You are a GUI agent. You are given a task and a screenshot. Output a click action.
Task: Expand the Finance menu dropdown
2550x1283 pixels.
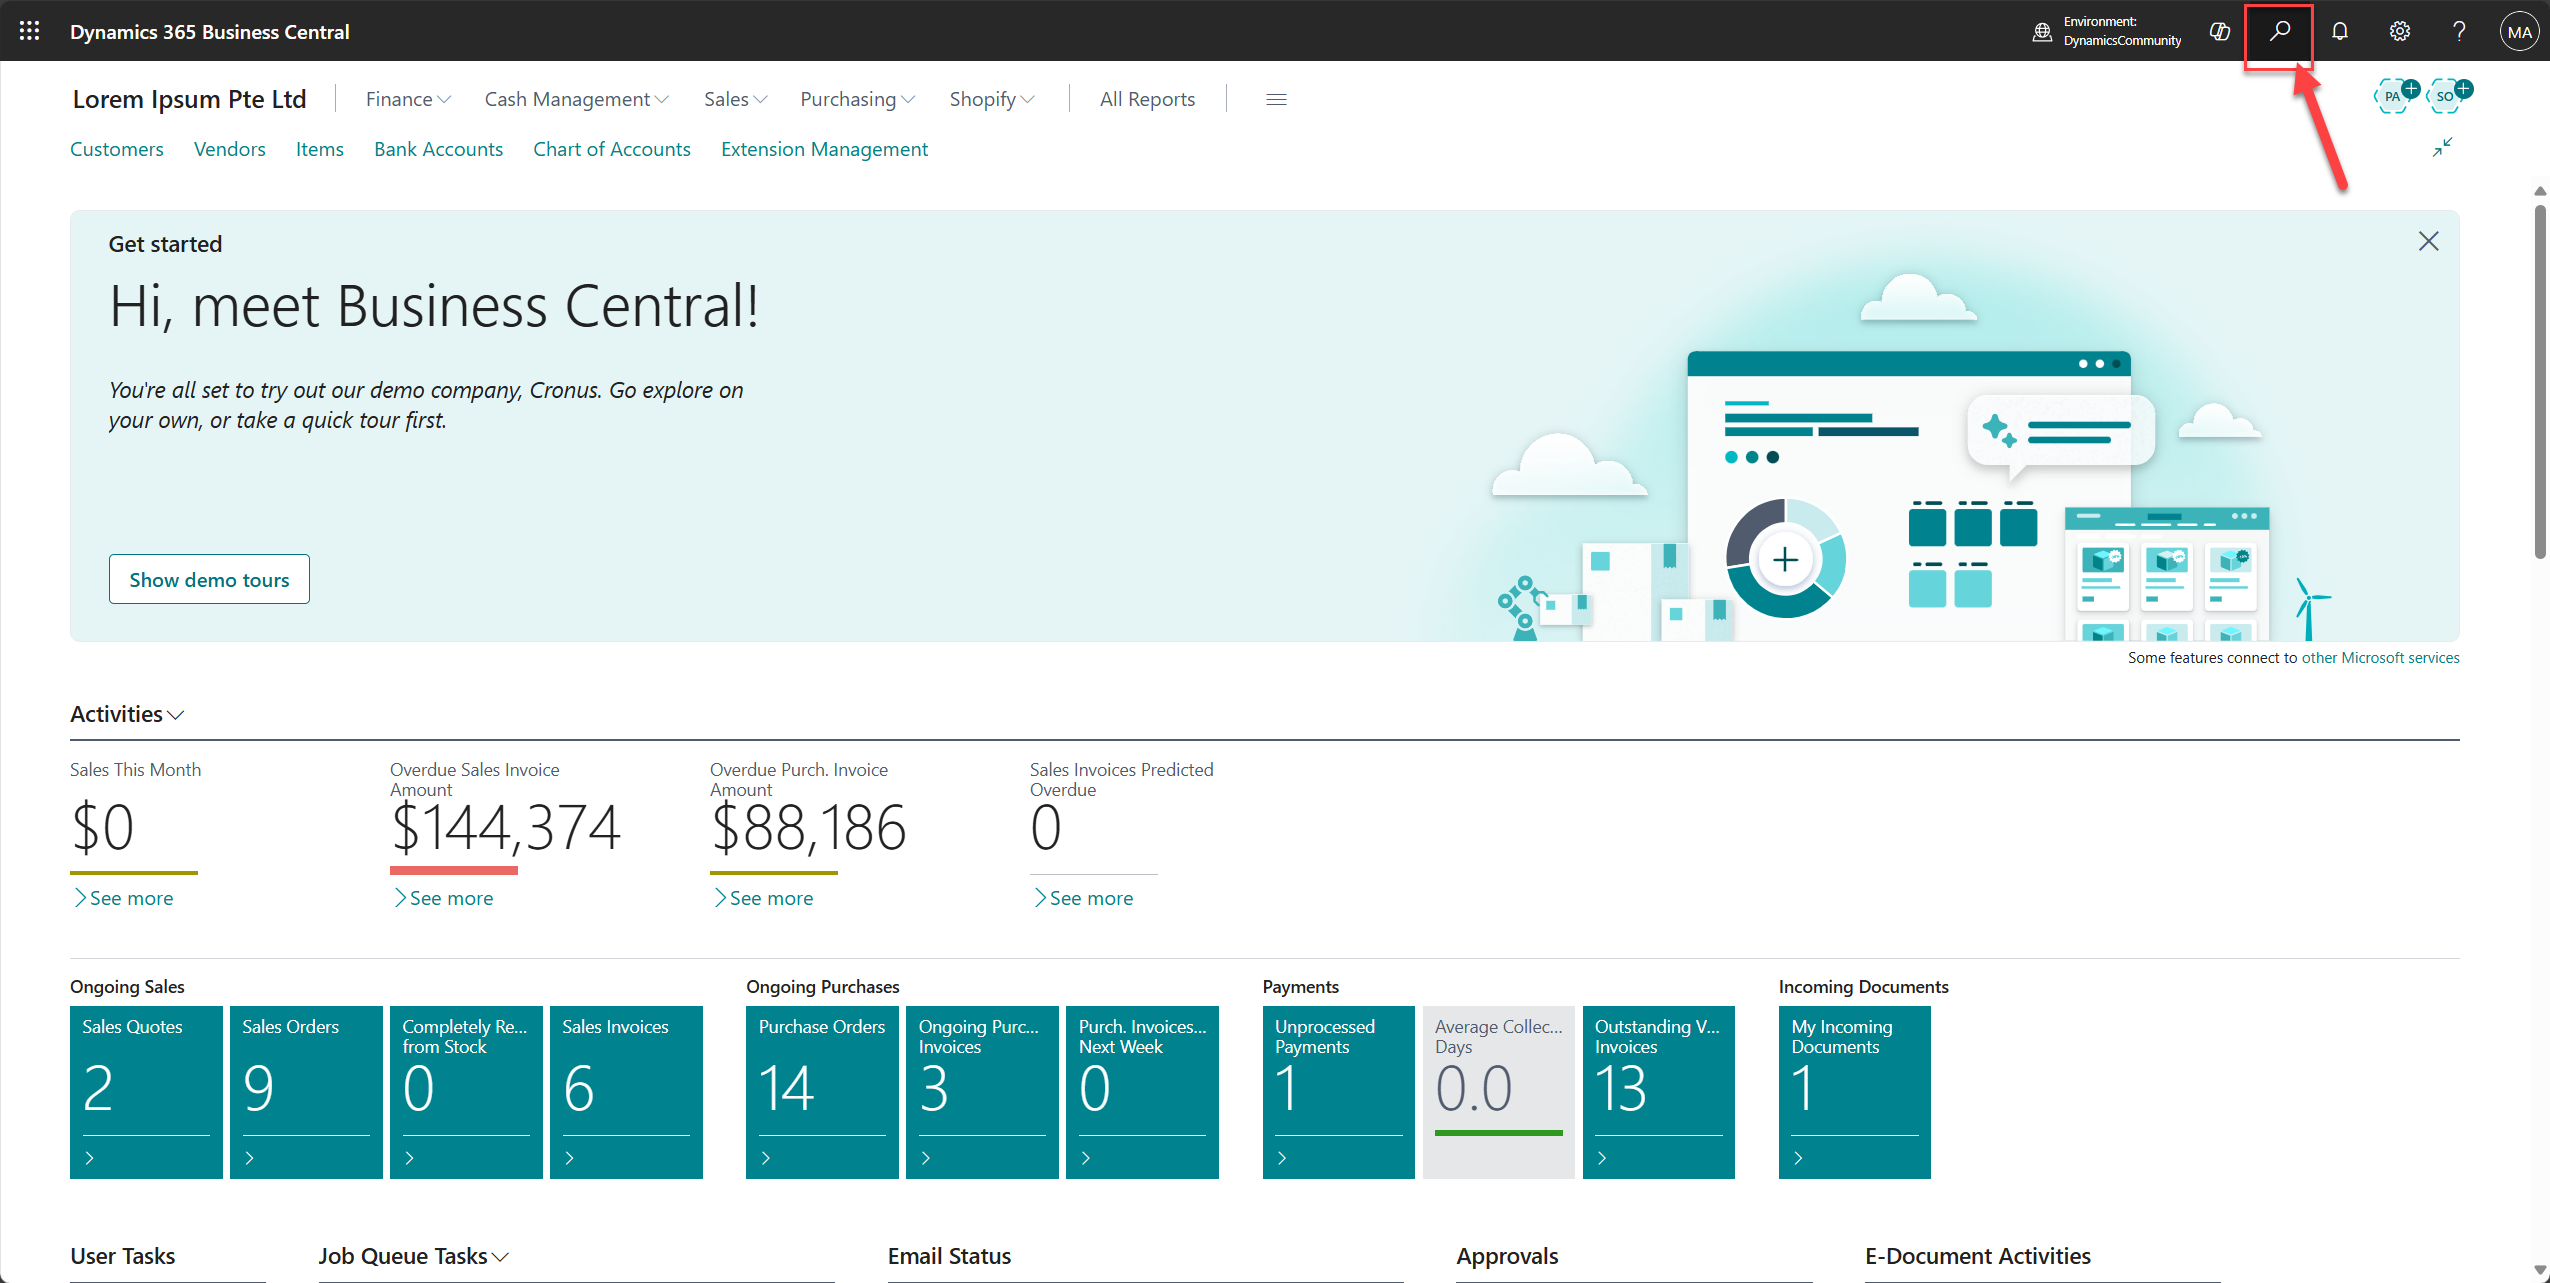[408, 99]
